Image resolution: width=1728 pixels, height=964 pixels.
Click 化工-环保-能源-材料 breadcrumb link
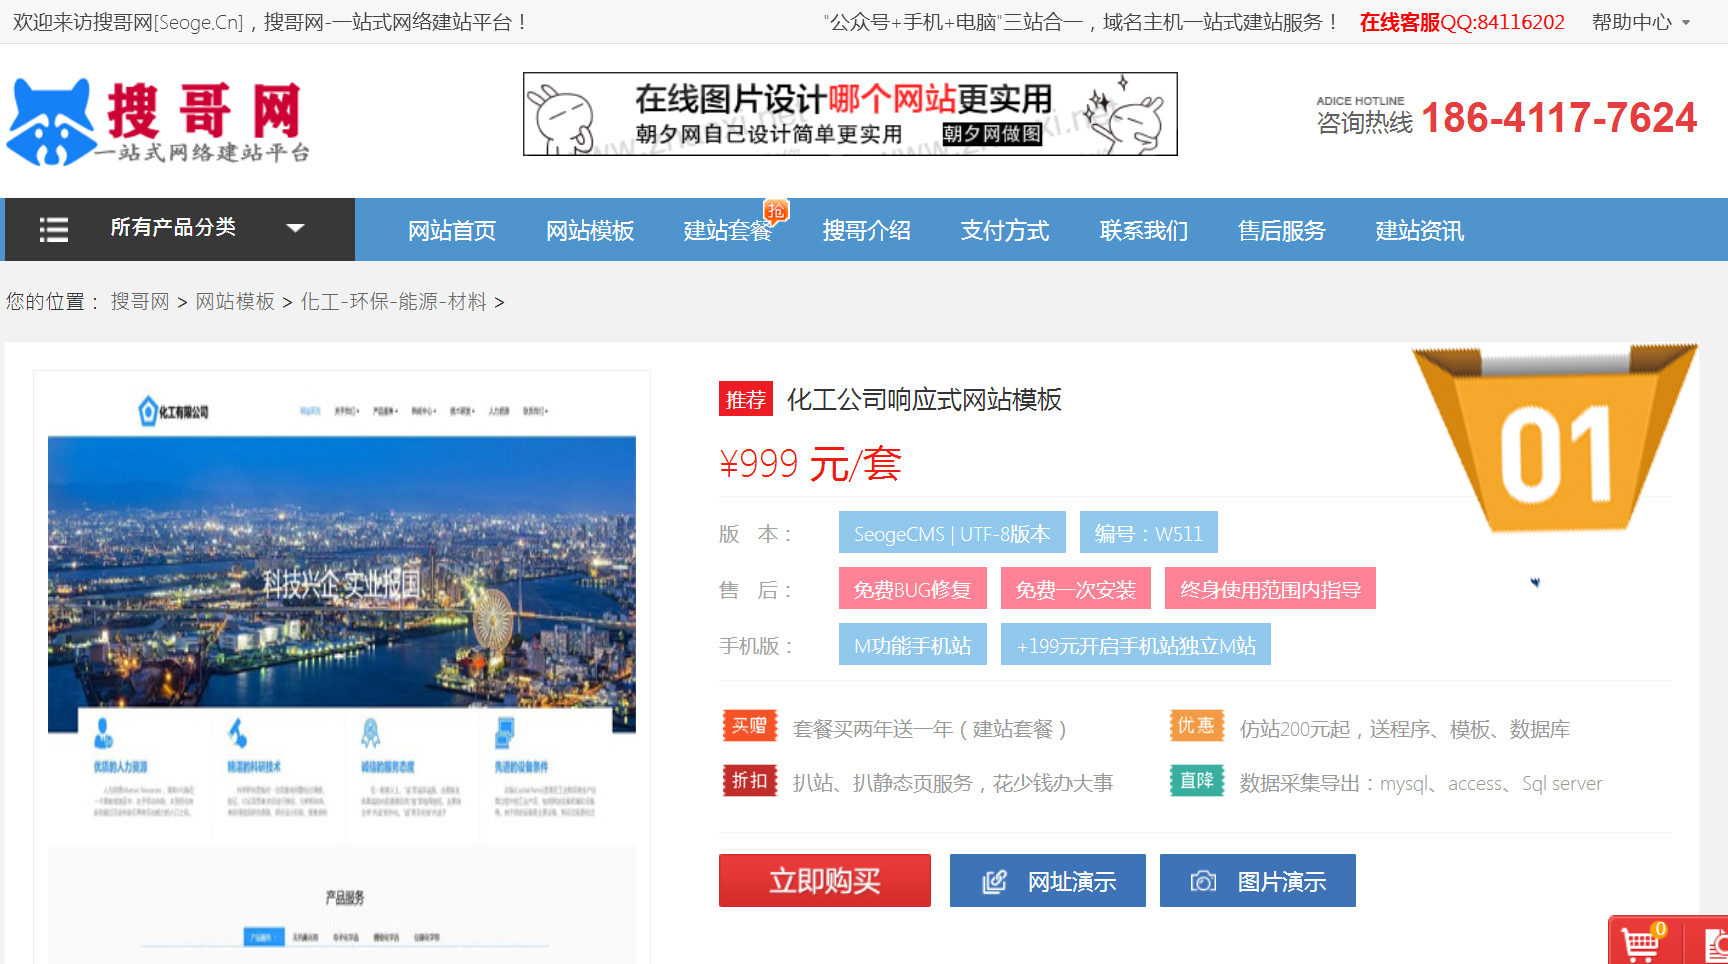click(x=393, y=302)
